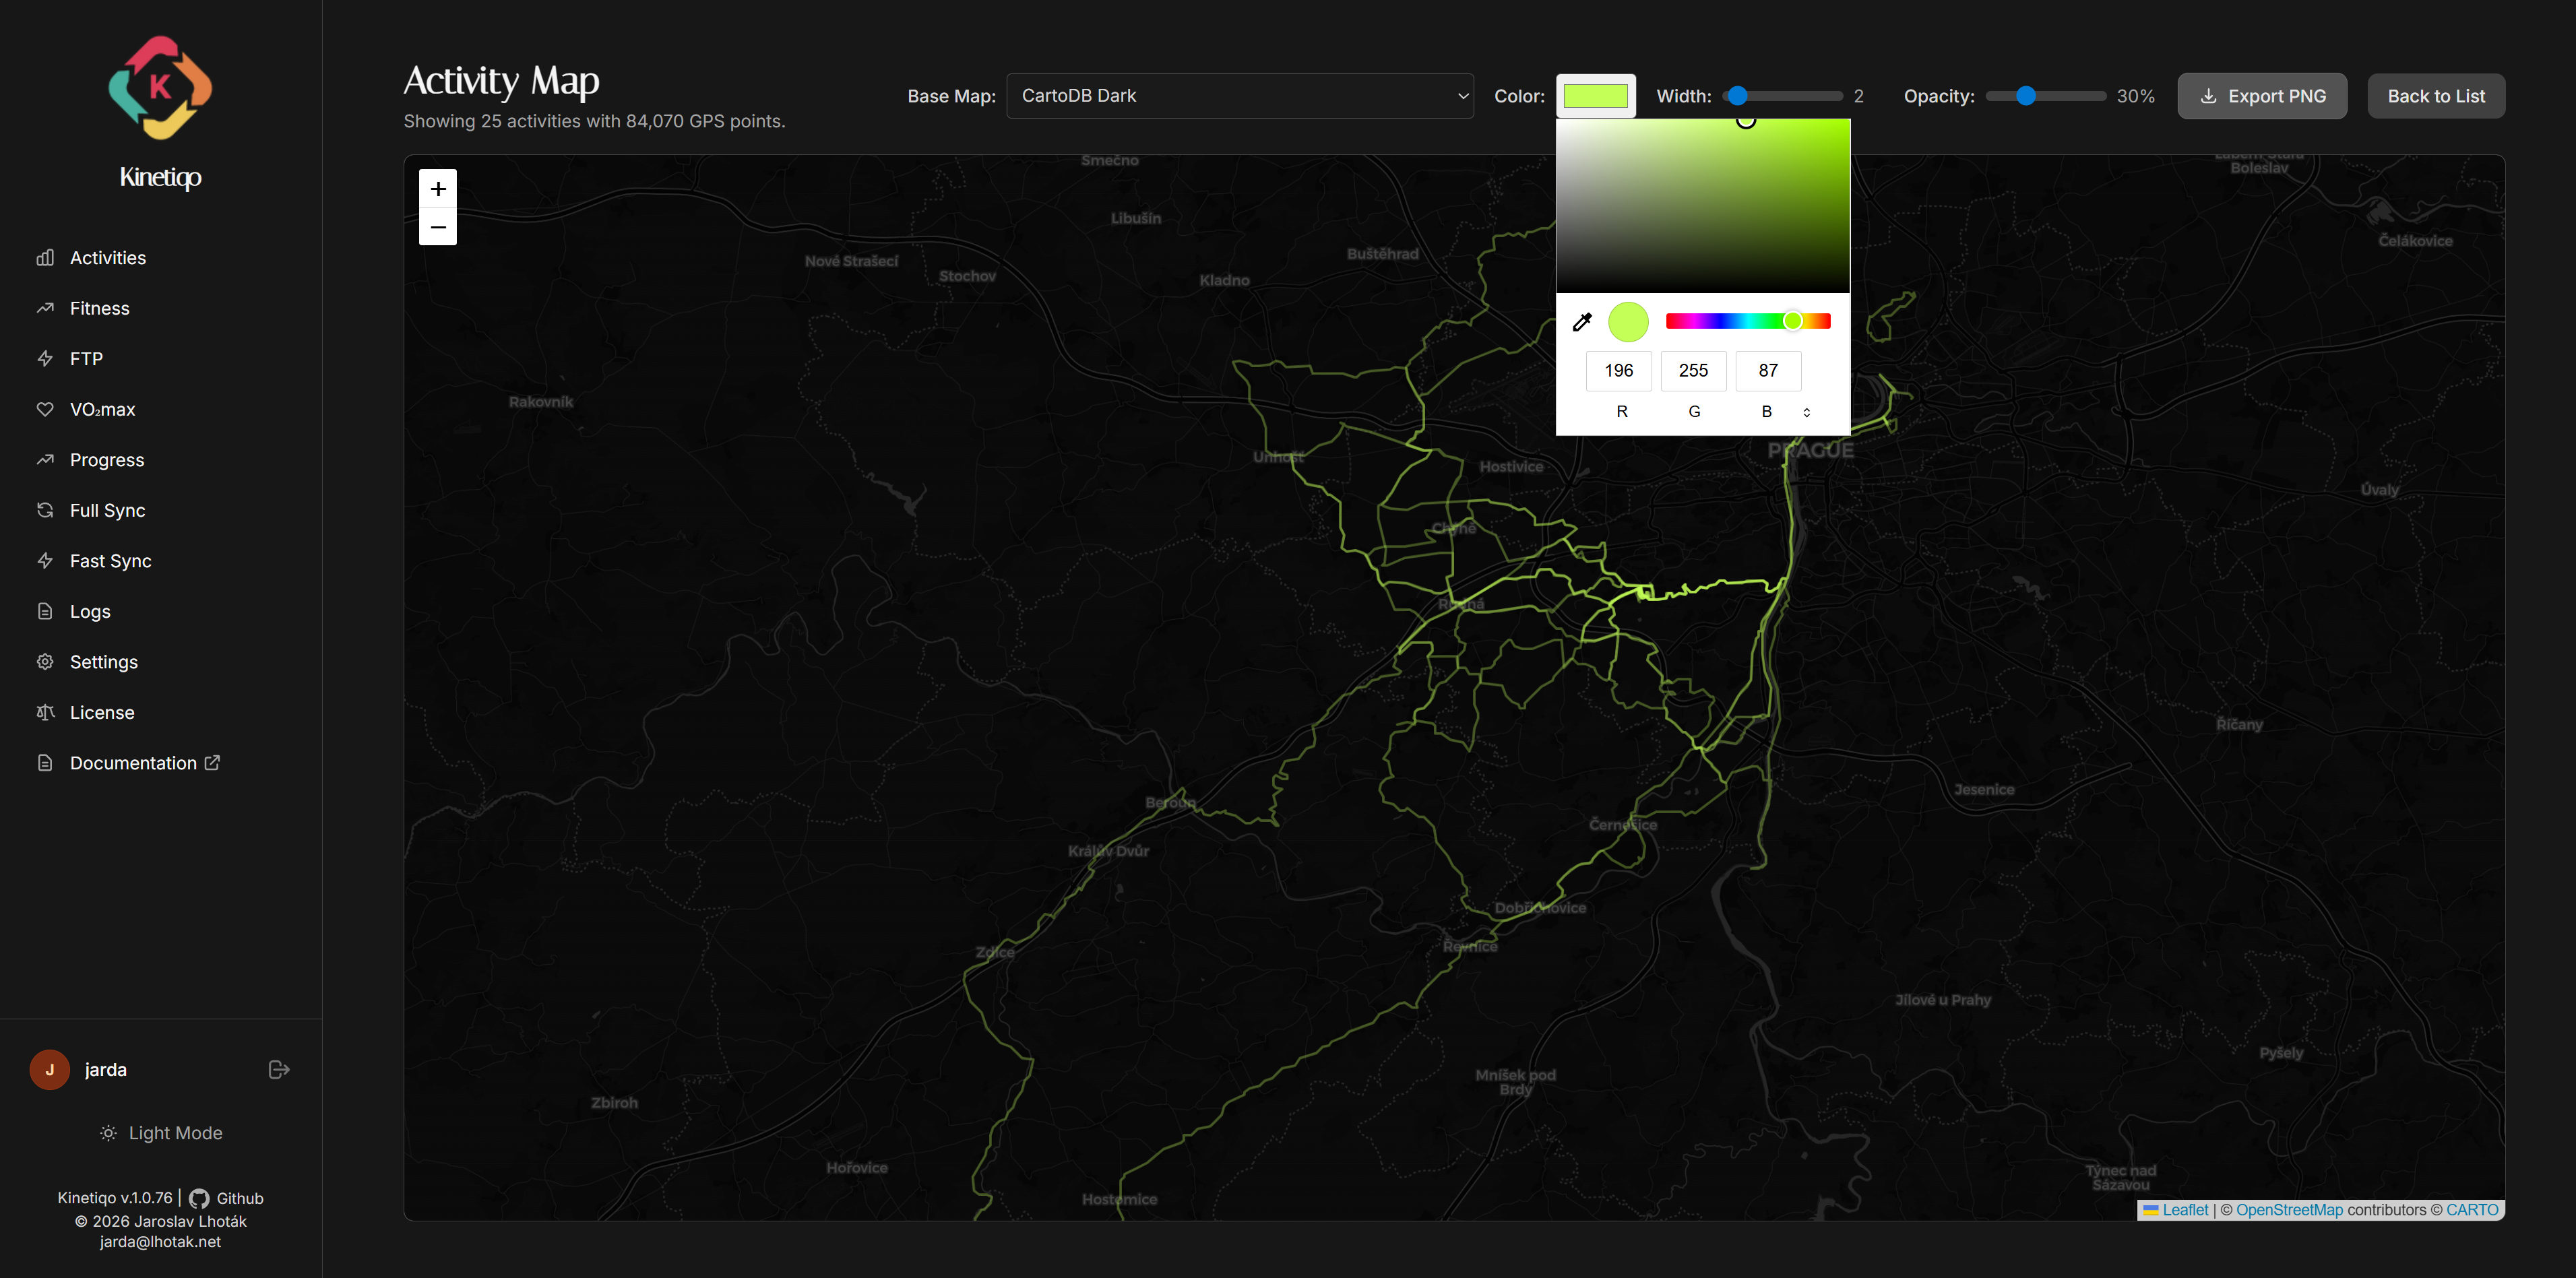Click the round color preview circle

coord(1628,322)
